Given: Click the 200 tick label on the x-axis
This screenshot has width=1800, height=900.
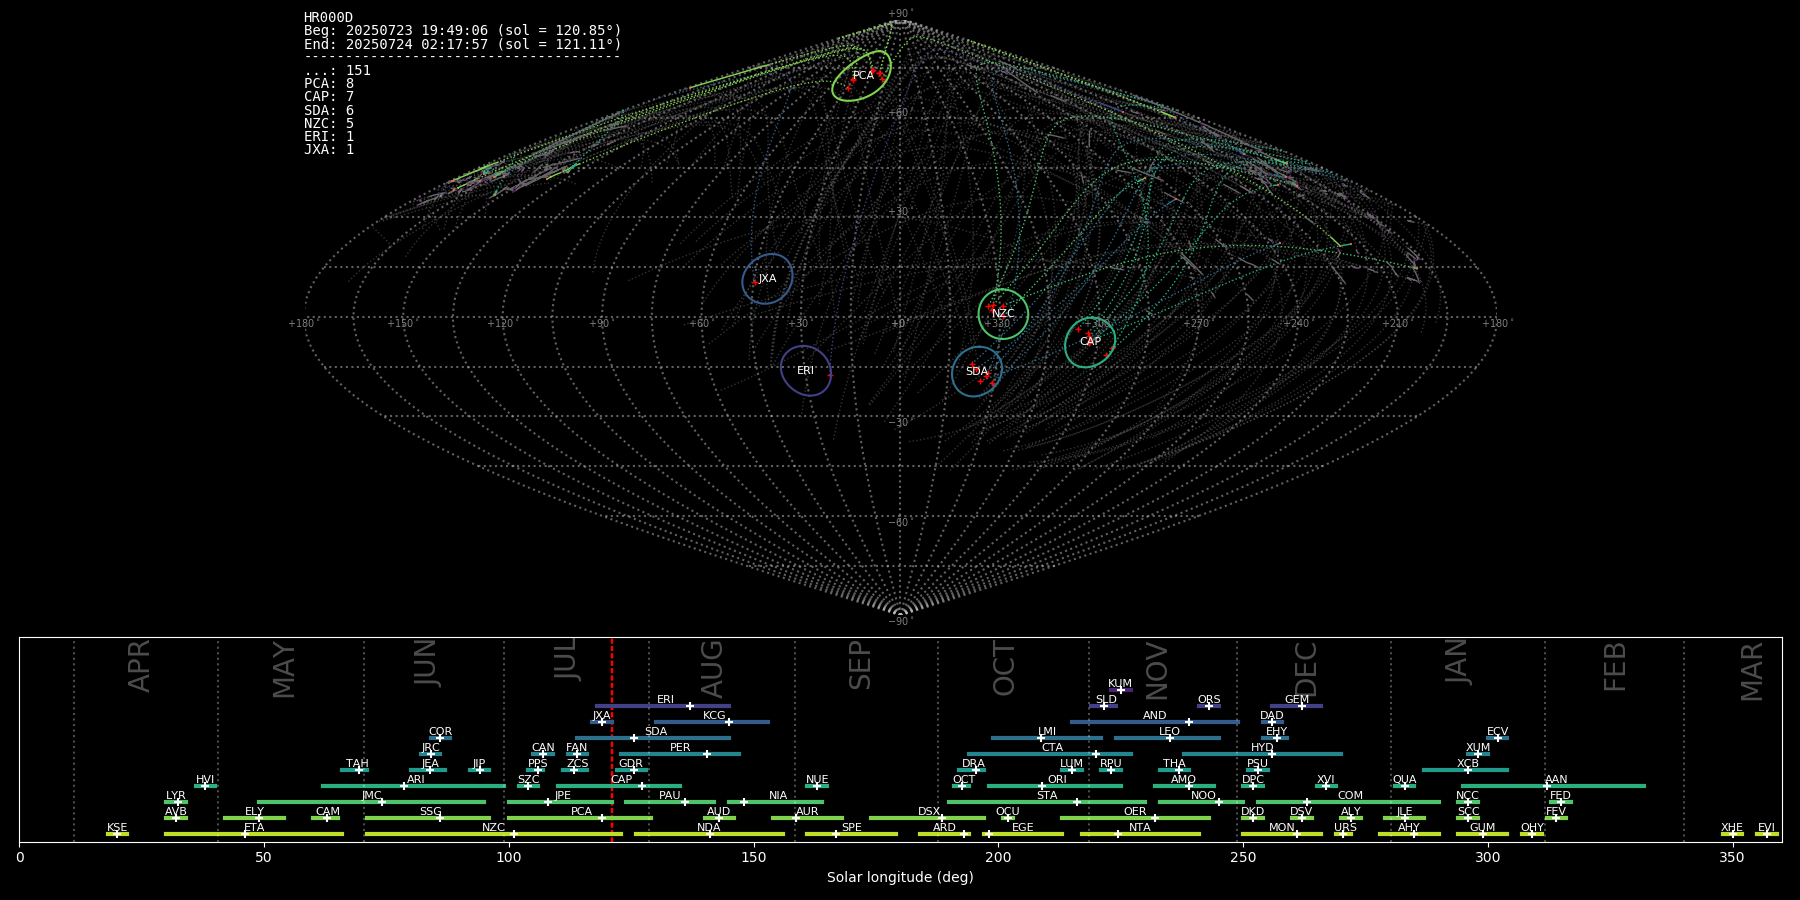Looking at the screenshot, I should 998,857.
